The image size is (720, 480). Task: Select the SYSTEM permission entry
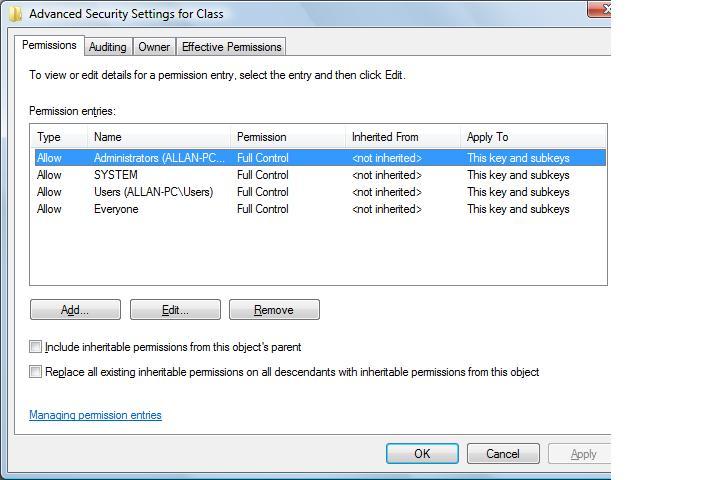[x=115, y=175]
